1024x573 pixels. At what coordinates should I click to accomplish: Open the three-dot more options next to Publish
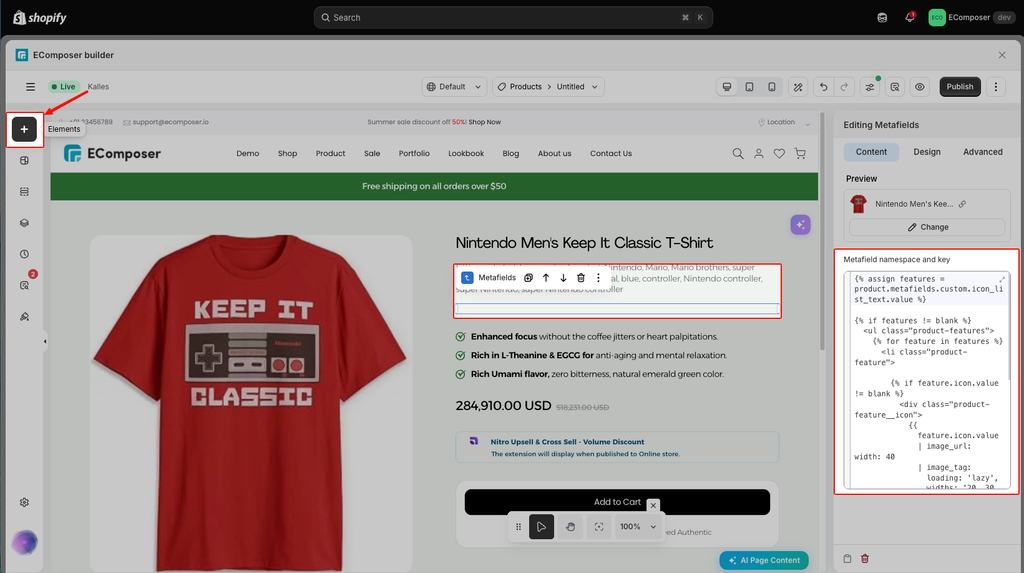[995, 87]
